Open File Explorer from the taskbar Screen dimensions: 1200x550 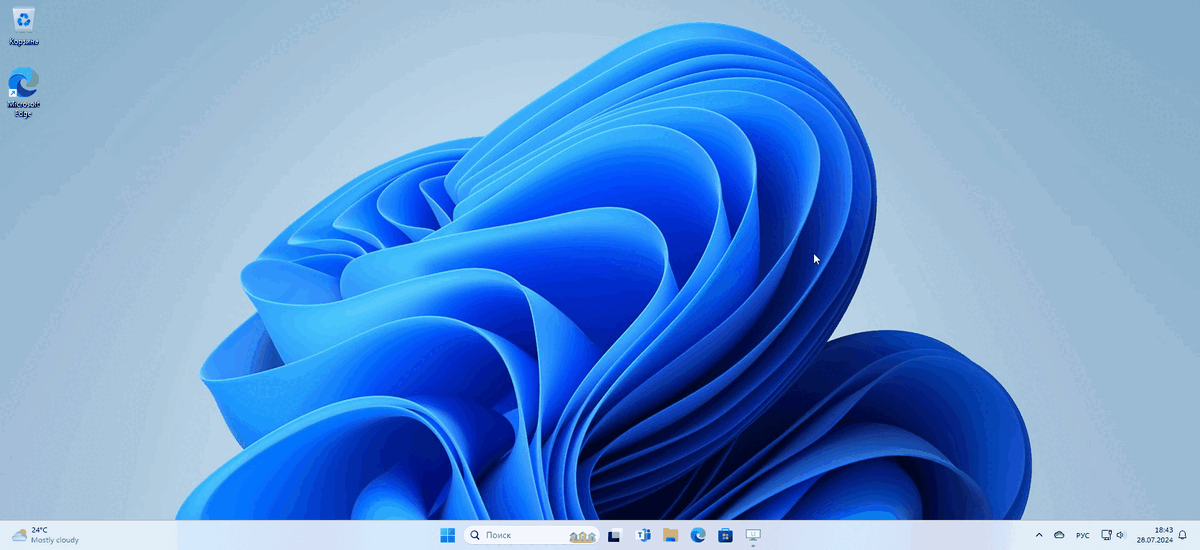[x=670, y=535]
